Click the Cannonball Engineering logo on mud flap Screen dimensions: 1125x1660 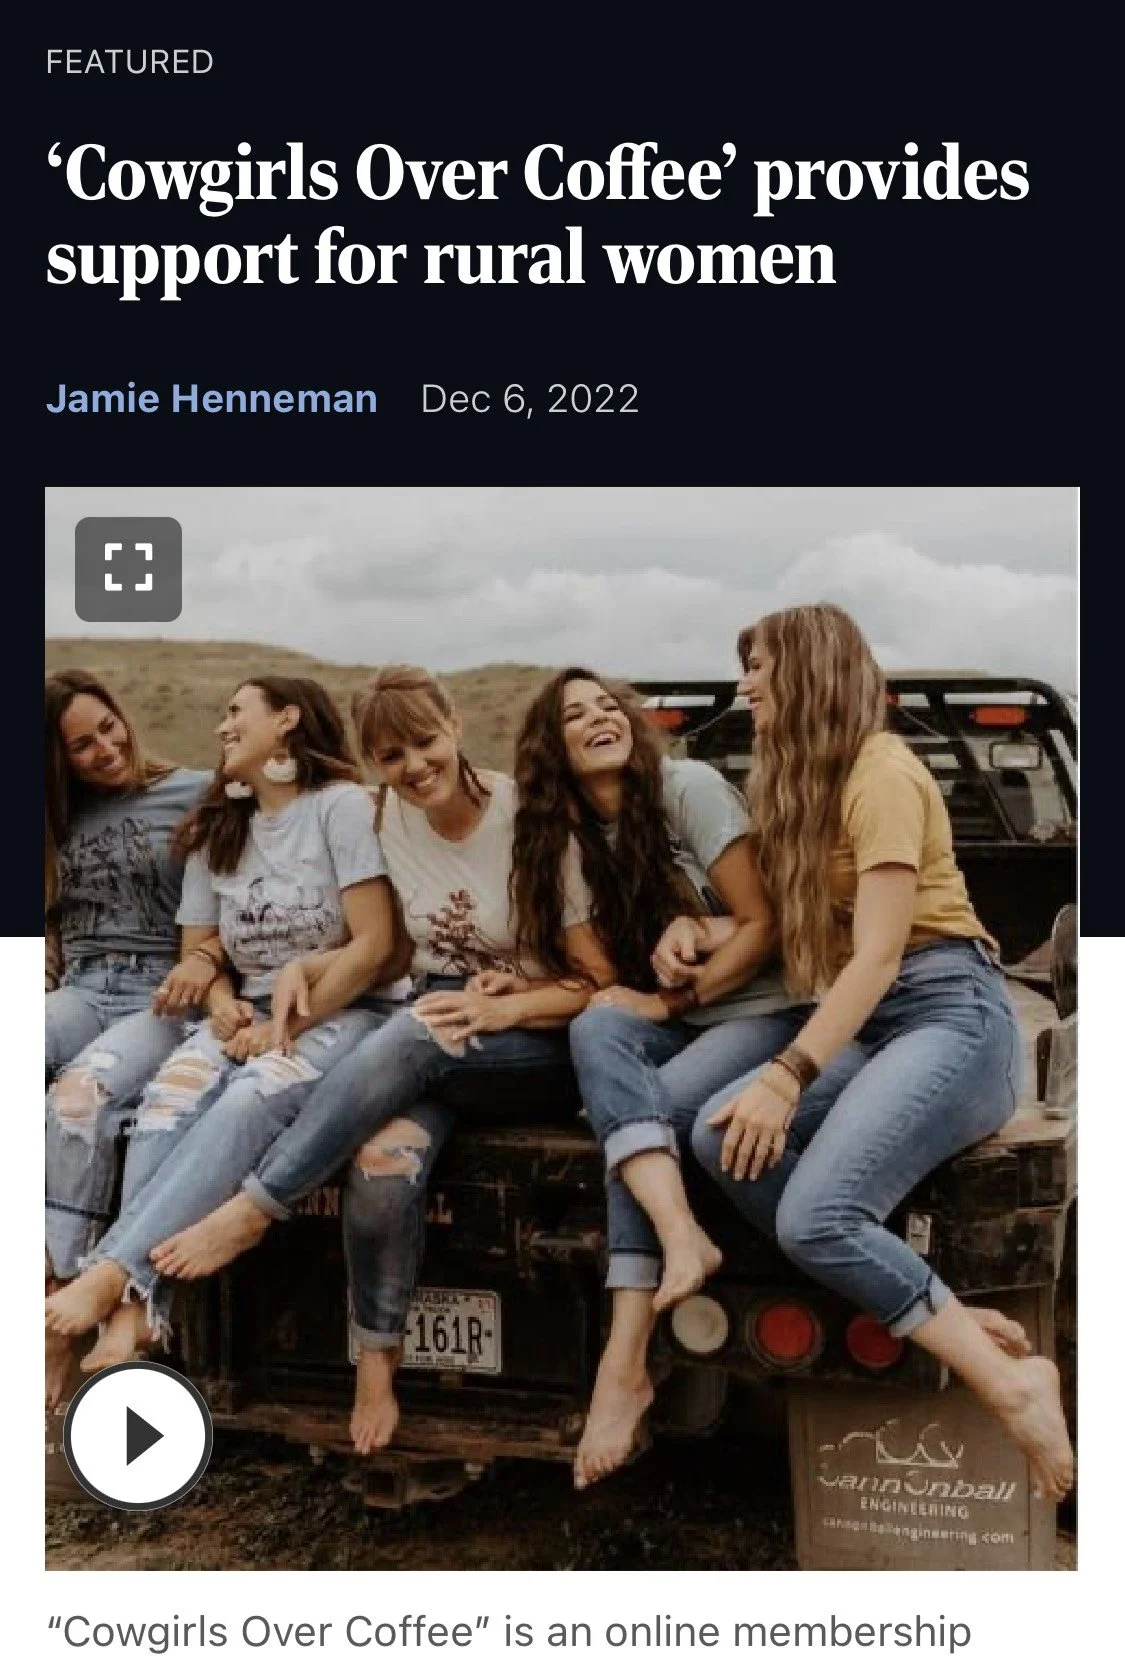[x=920, y=1490]
